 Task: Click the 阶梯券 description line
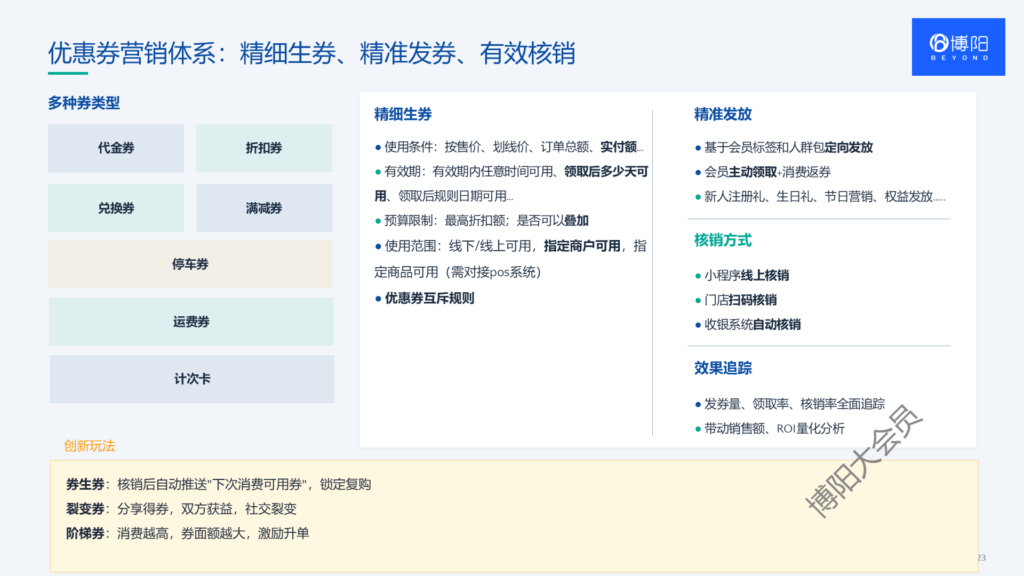click(x=187, y=534)
